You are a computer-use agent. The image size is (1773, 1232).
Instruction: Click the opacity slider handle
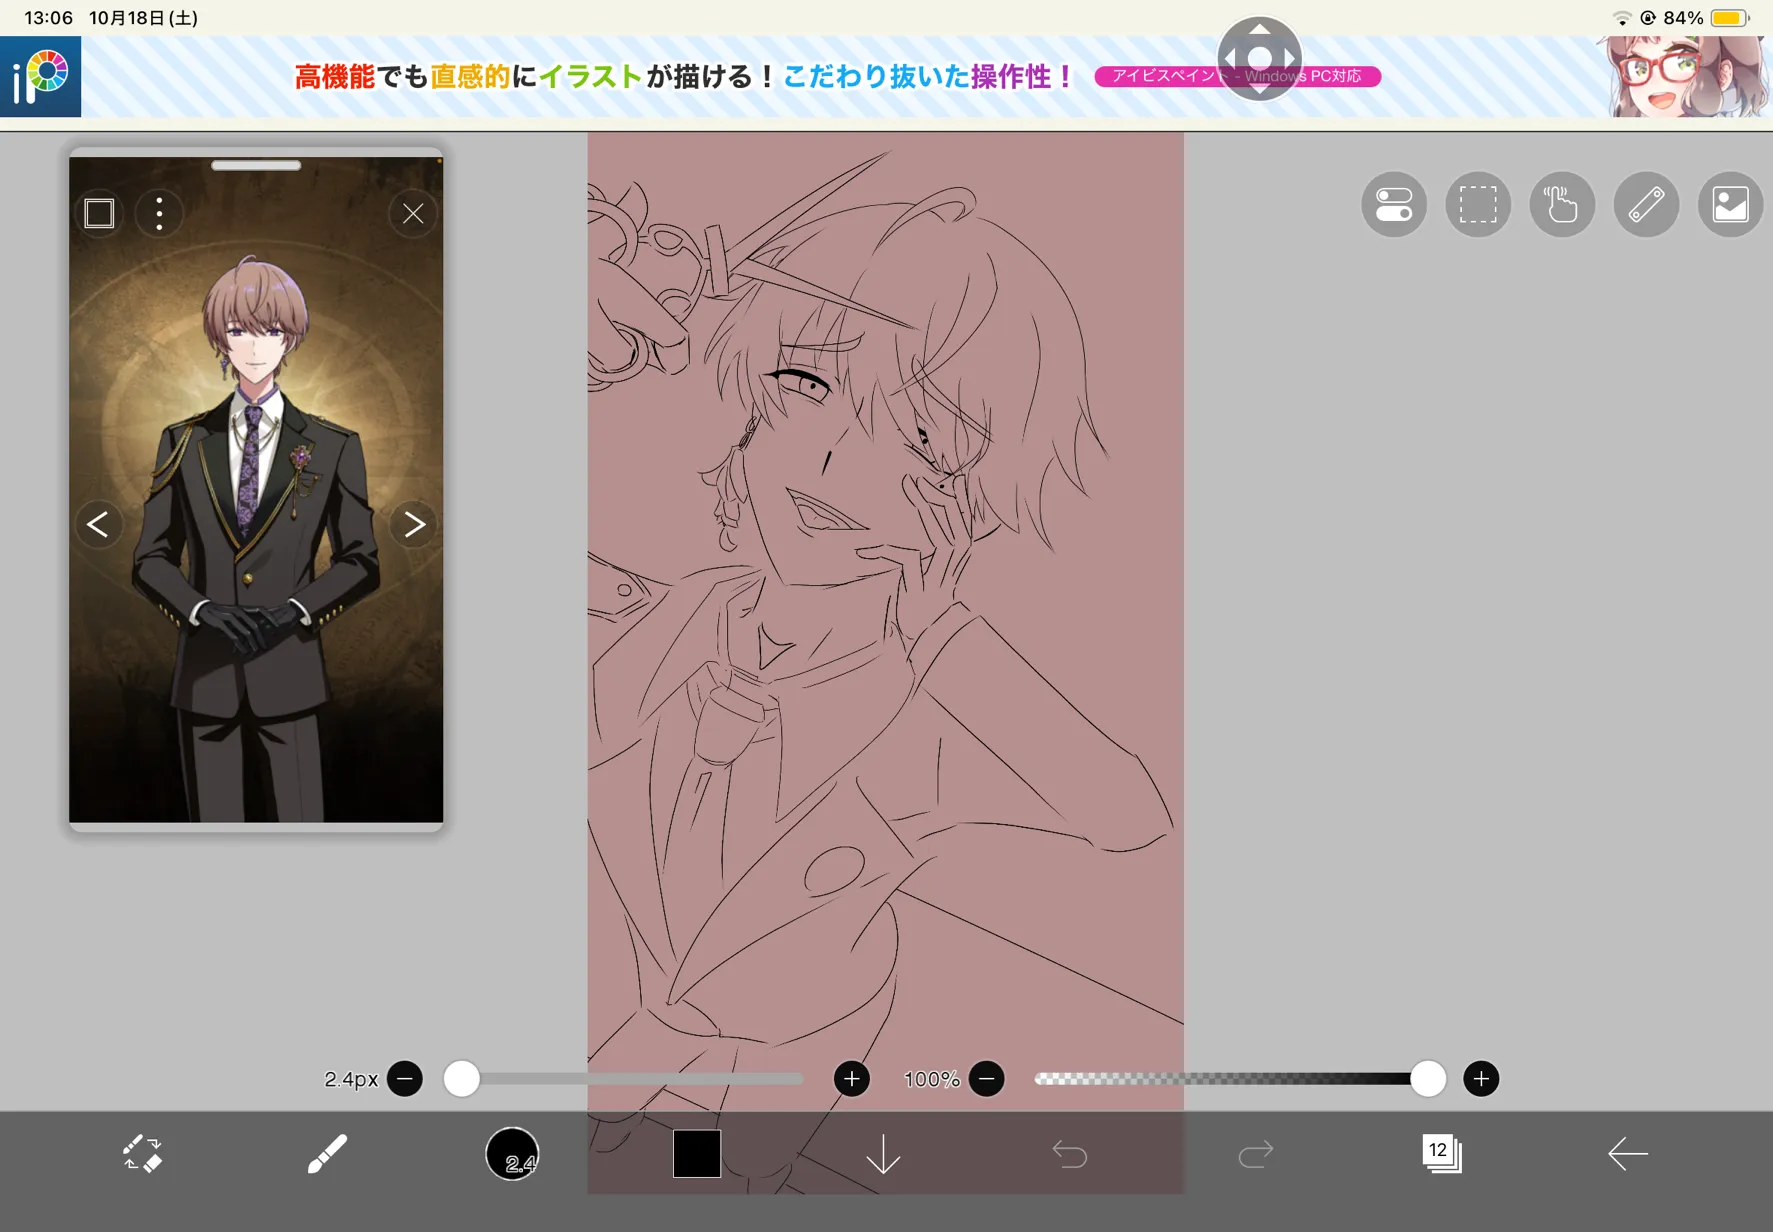pos(1427,1079)
